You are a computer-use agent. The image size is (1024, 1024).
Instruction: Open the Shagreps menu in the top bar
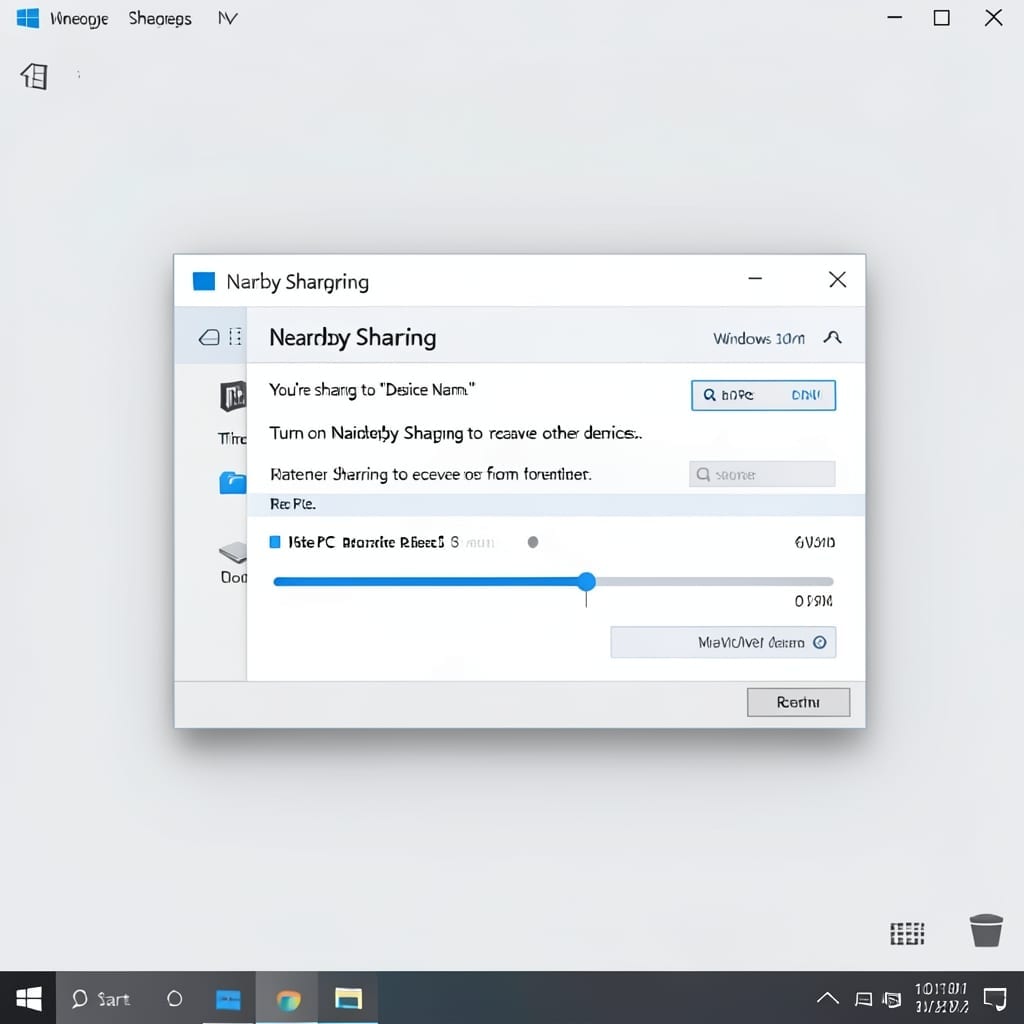pos(160,18)
